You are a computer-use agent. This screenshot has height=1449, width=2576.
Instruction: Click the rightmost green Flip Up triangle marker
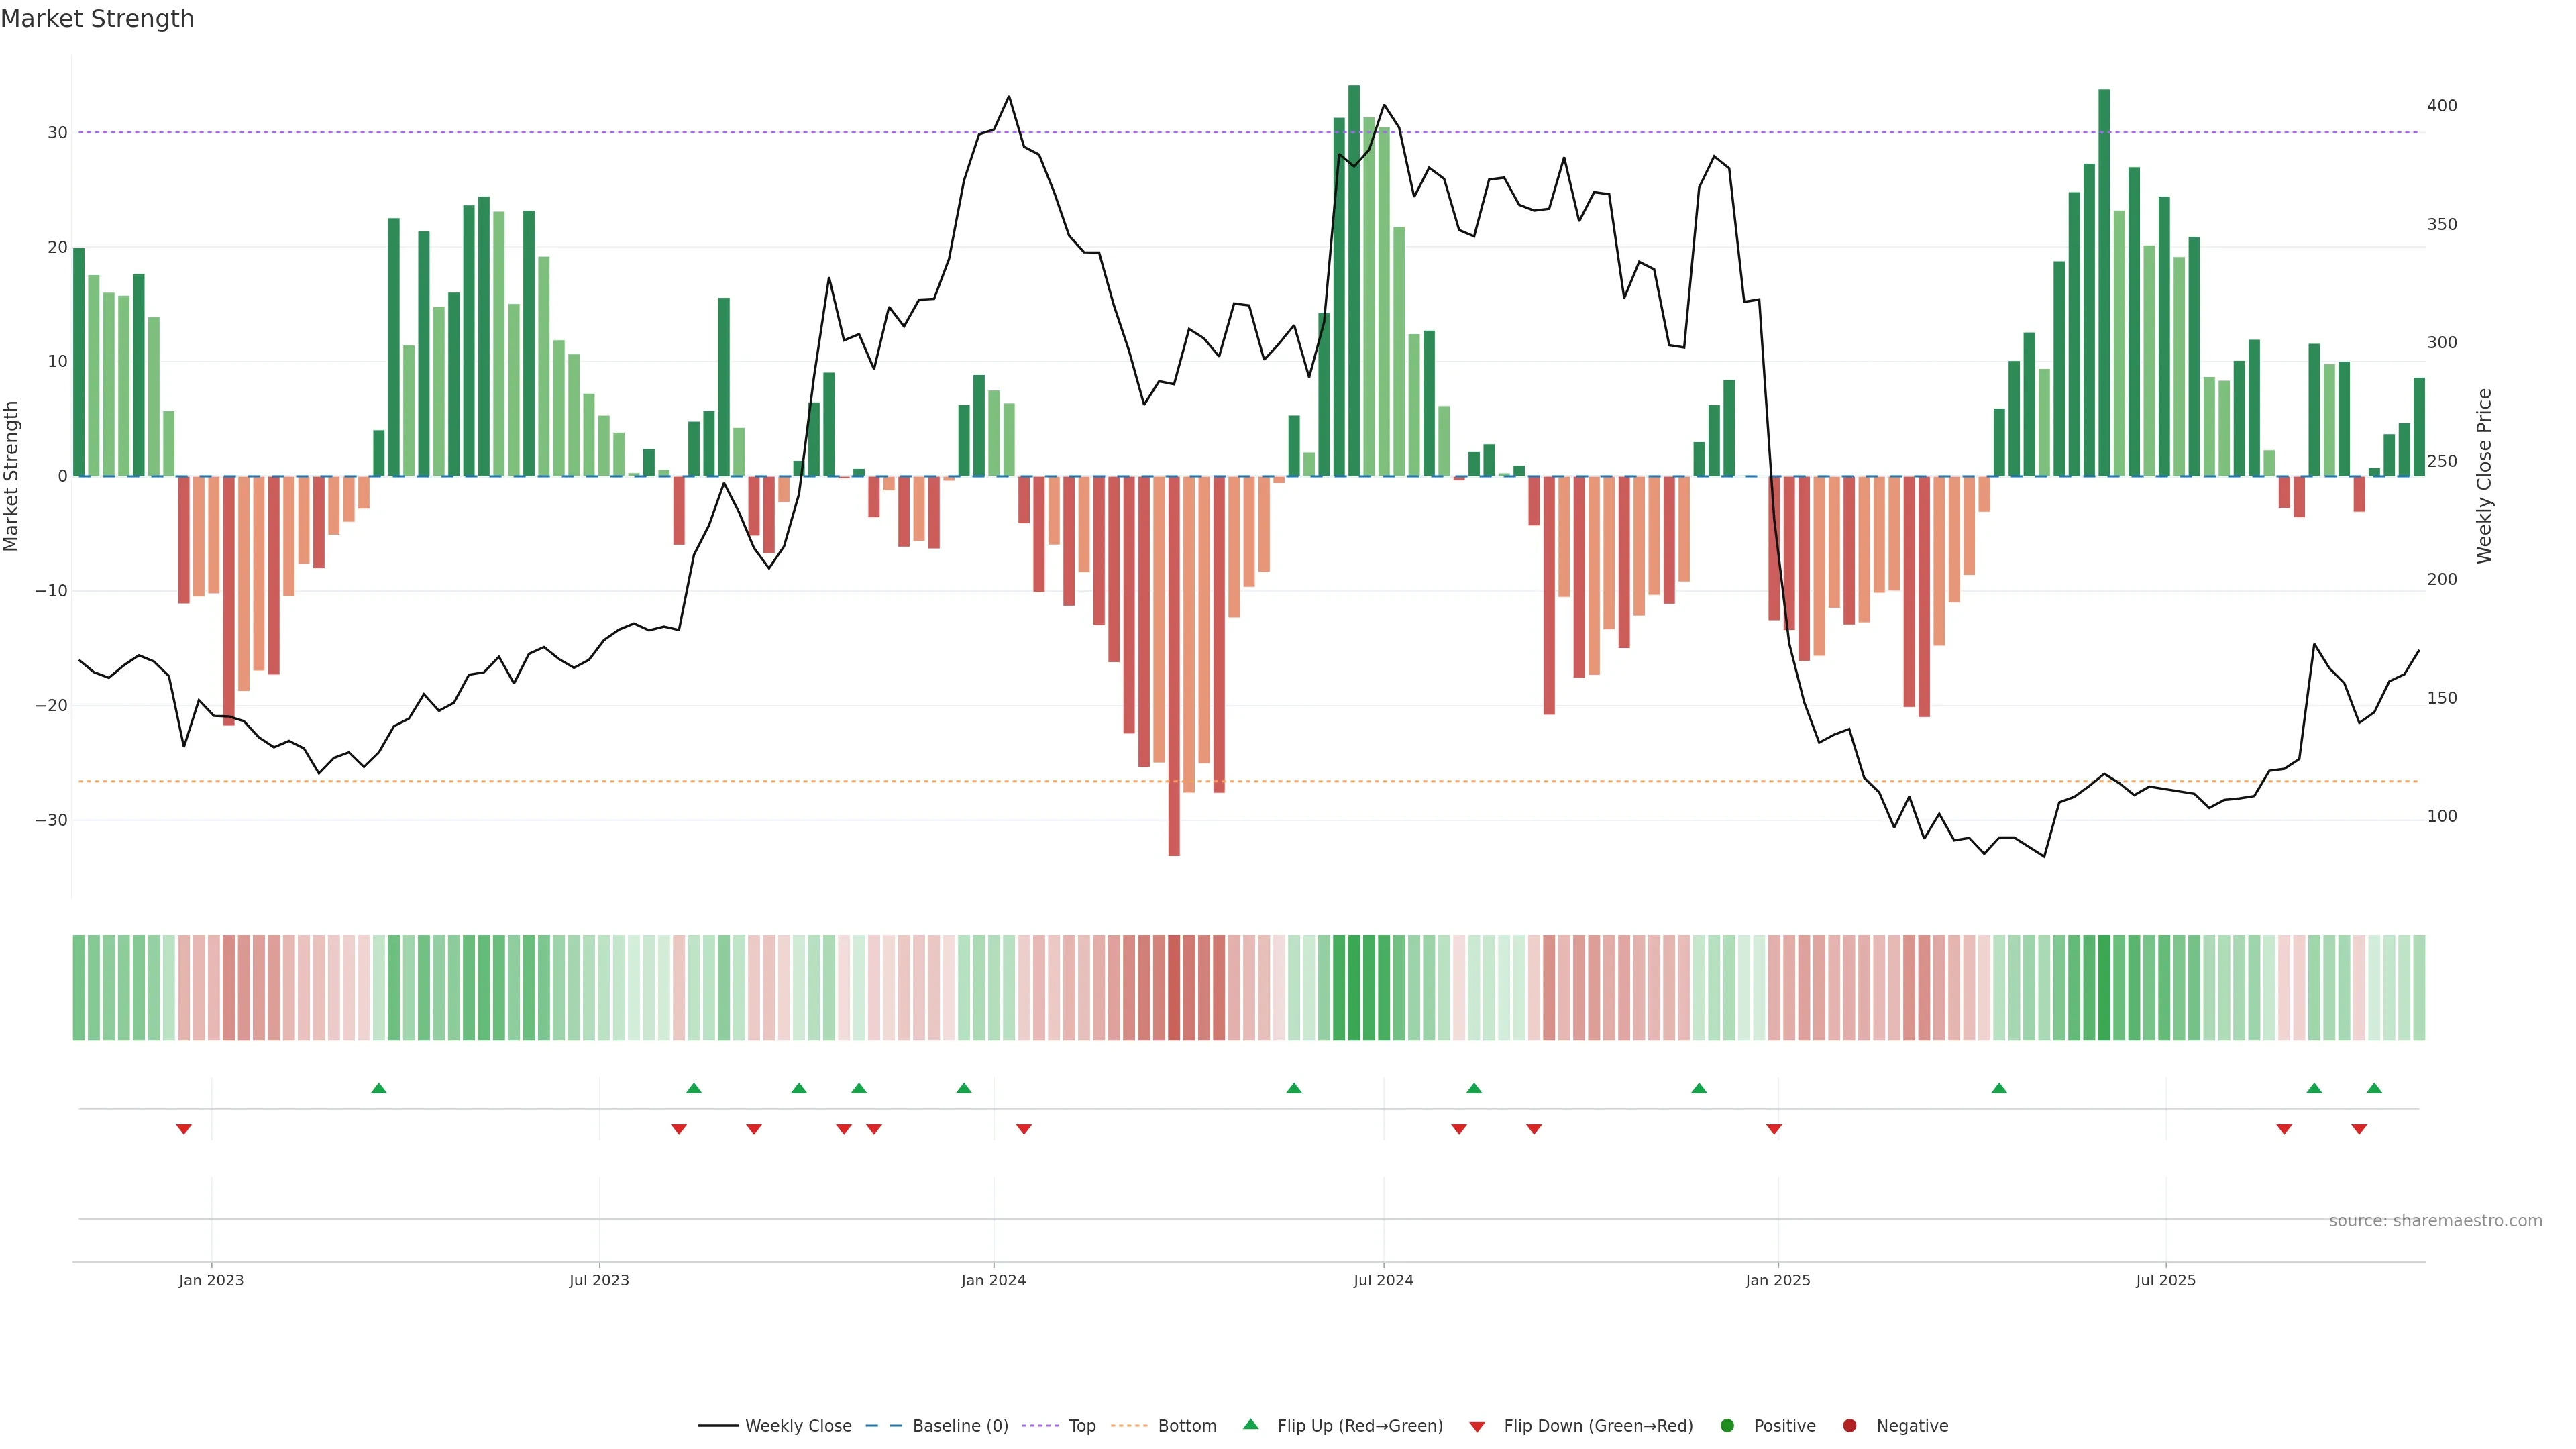[x=2374, y=1088]
